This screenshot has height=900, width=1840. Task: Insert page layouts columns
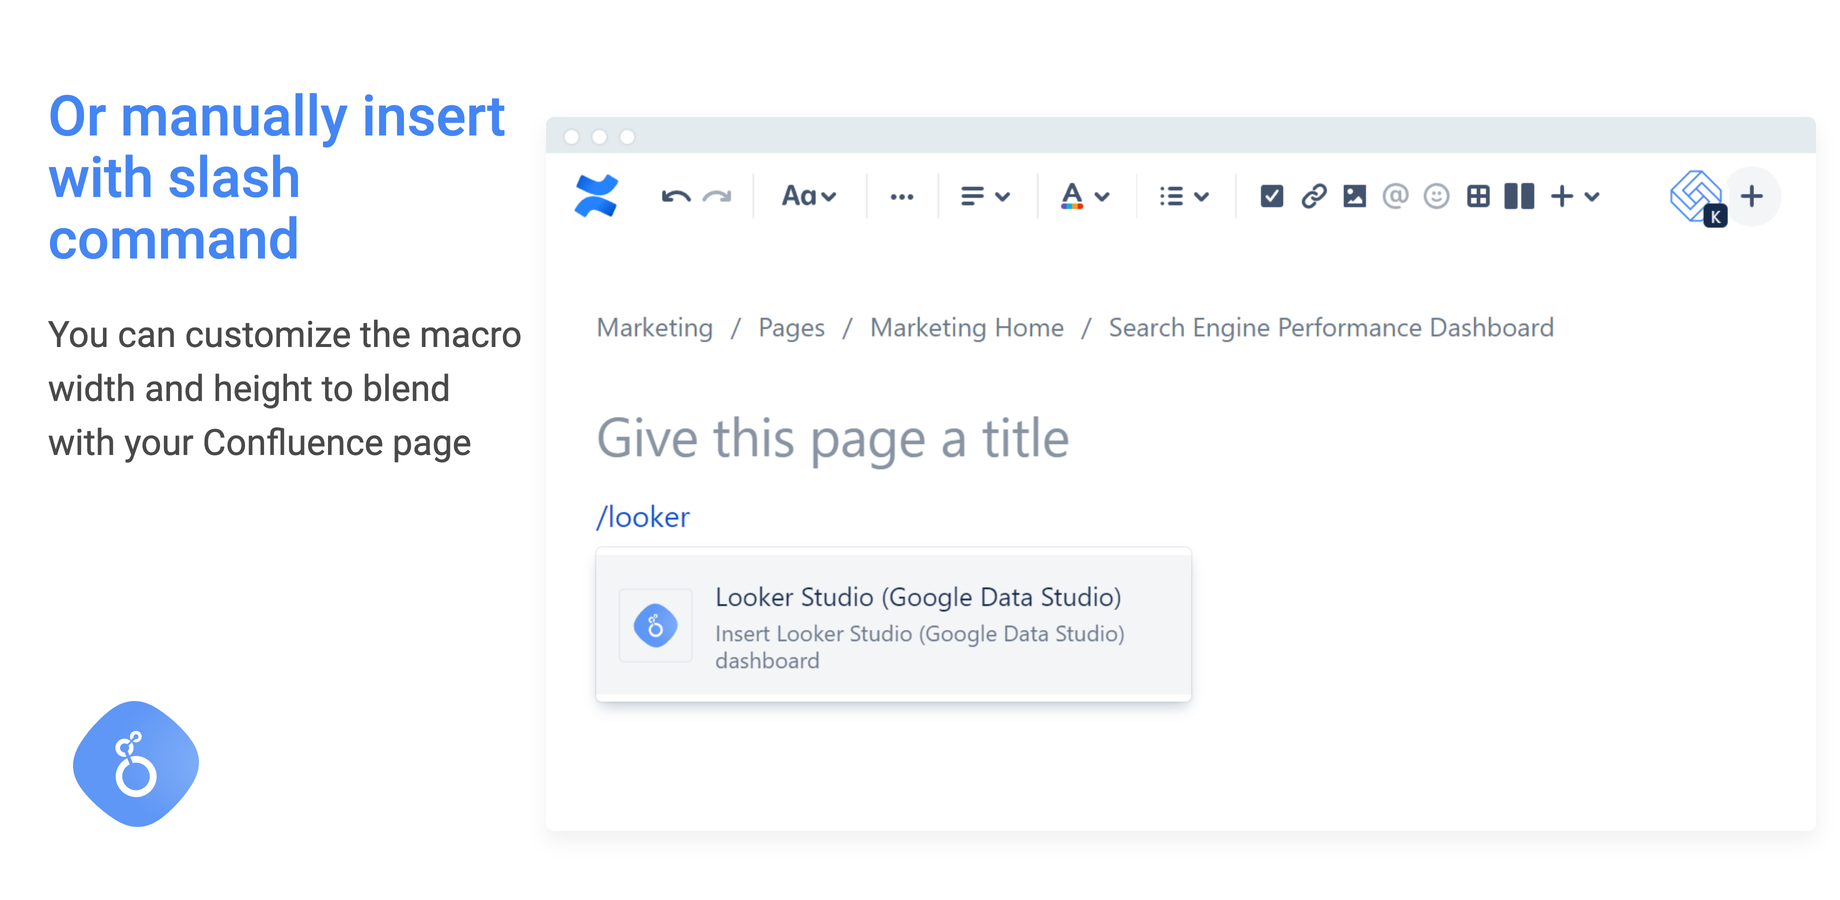[1519, 196]
